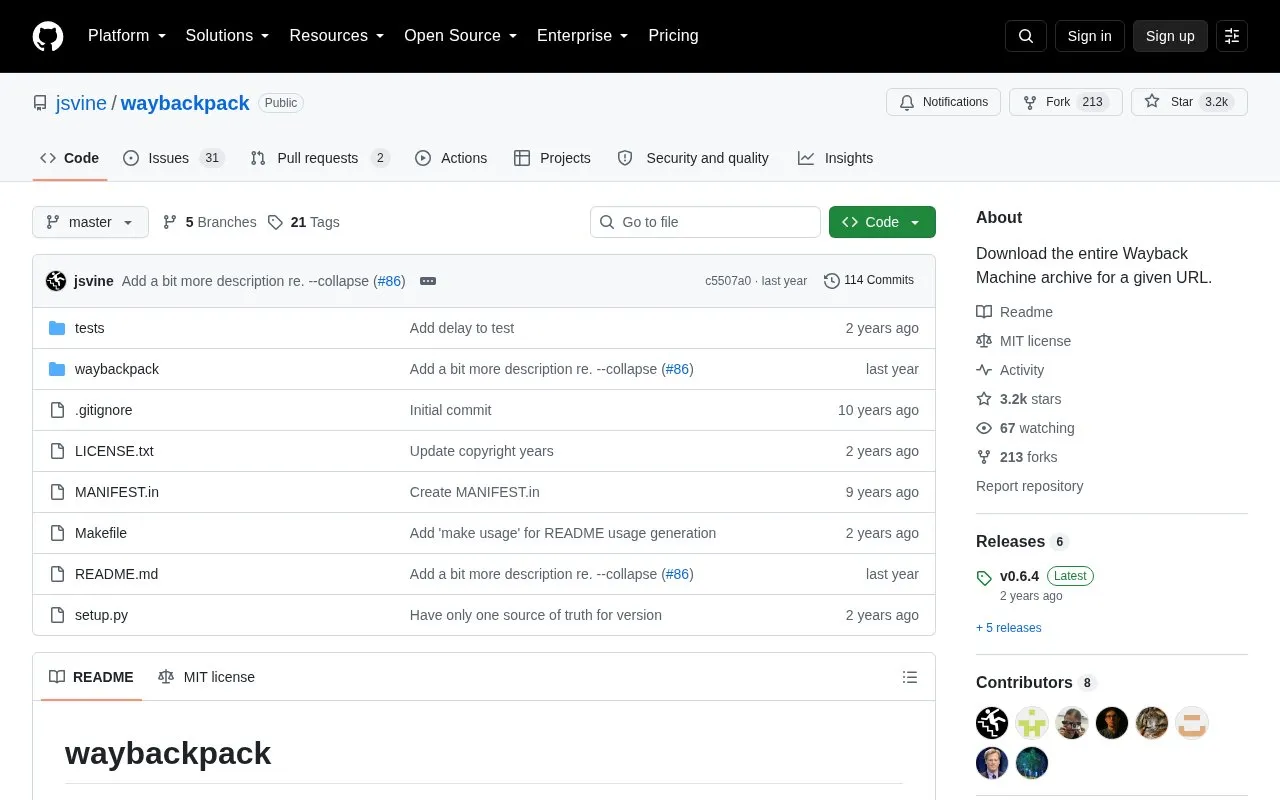This screenshot has height=800, width=1280.
Task: Open the Report repository link
Action: tap(1029, 486)
